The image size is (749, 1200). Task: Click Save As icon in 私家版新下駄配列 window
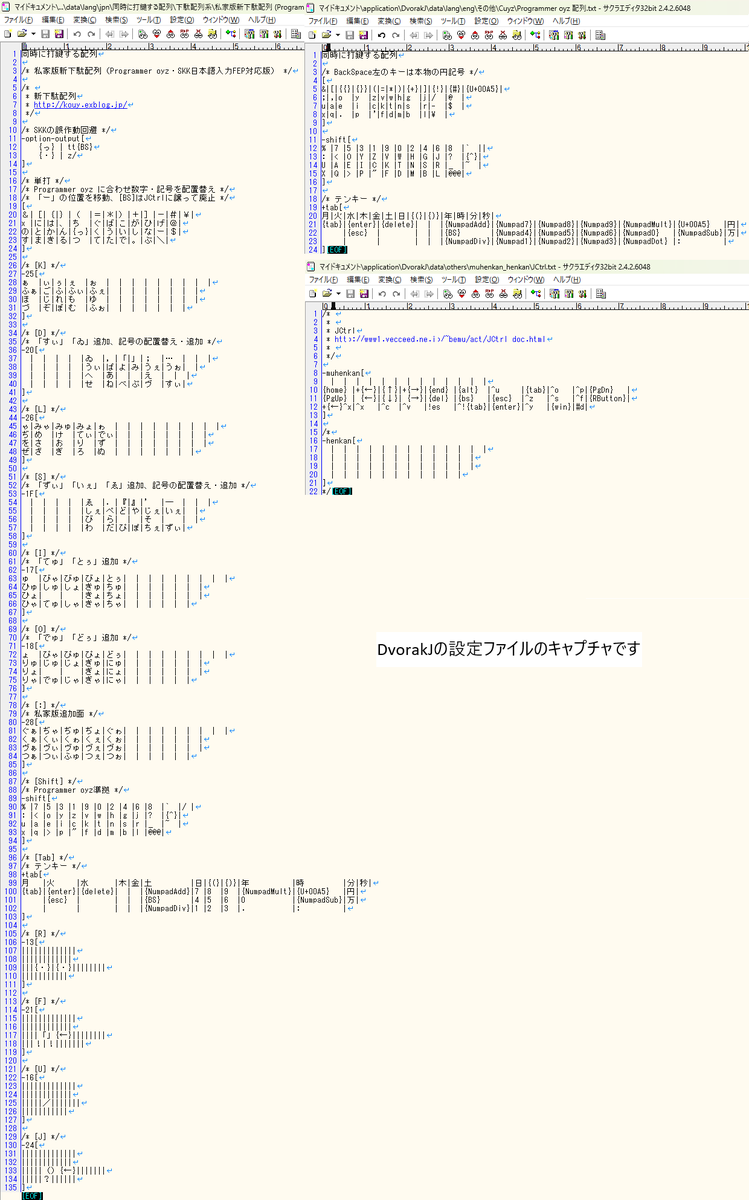click(58, 34)
